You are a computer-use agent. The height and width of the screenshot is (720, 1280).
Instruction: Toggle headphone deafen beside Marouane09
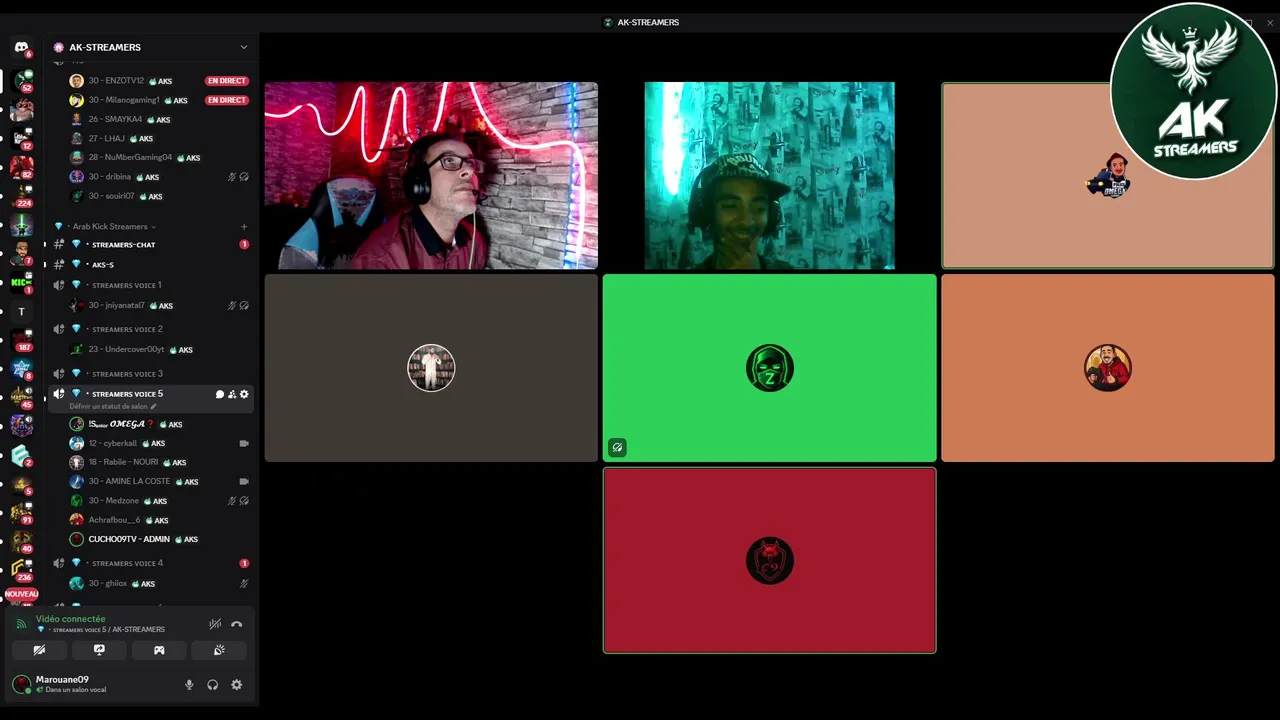click(x=213, y=685)
